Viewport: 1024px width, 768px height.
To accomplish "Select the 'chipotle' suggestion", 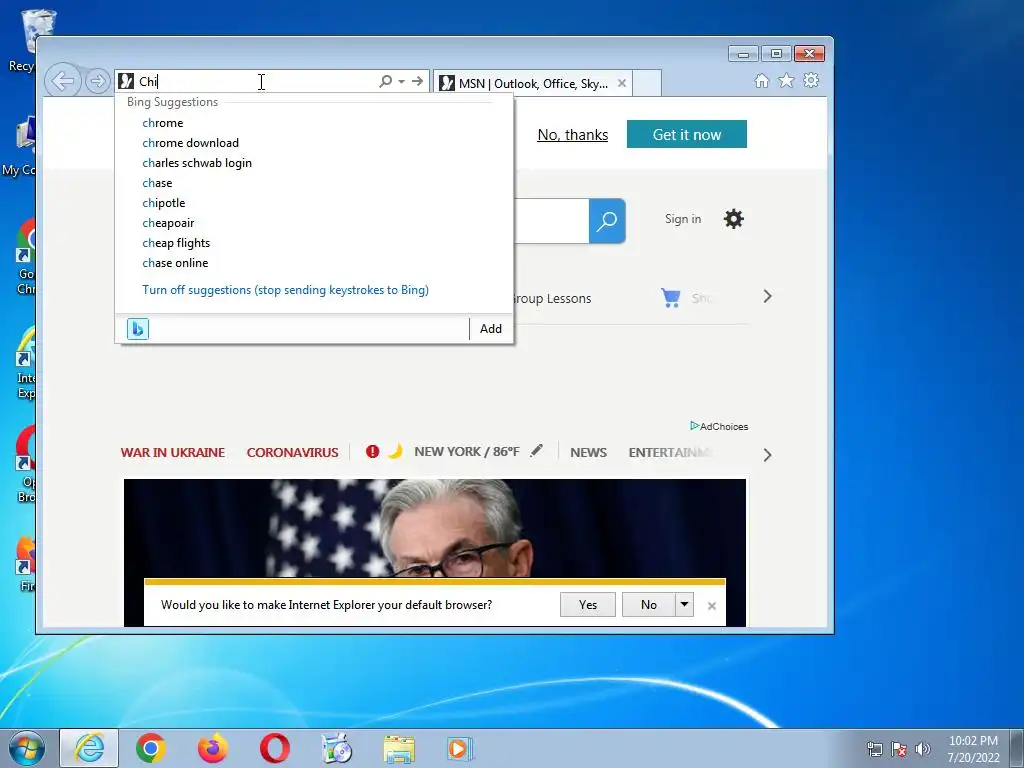I will [x=164, y=203].
